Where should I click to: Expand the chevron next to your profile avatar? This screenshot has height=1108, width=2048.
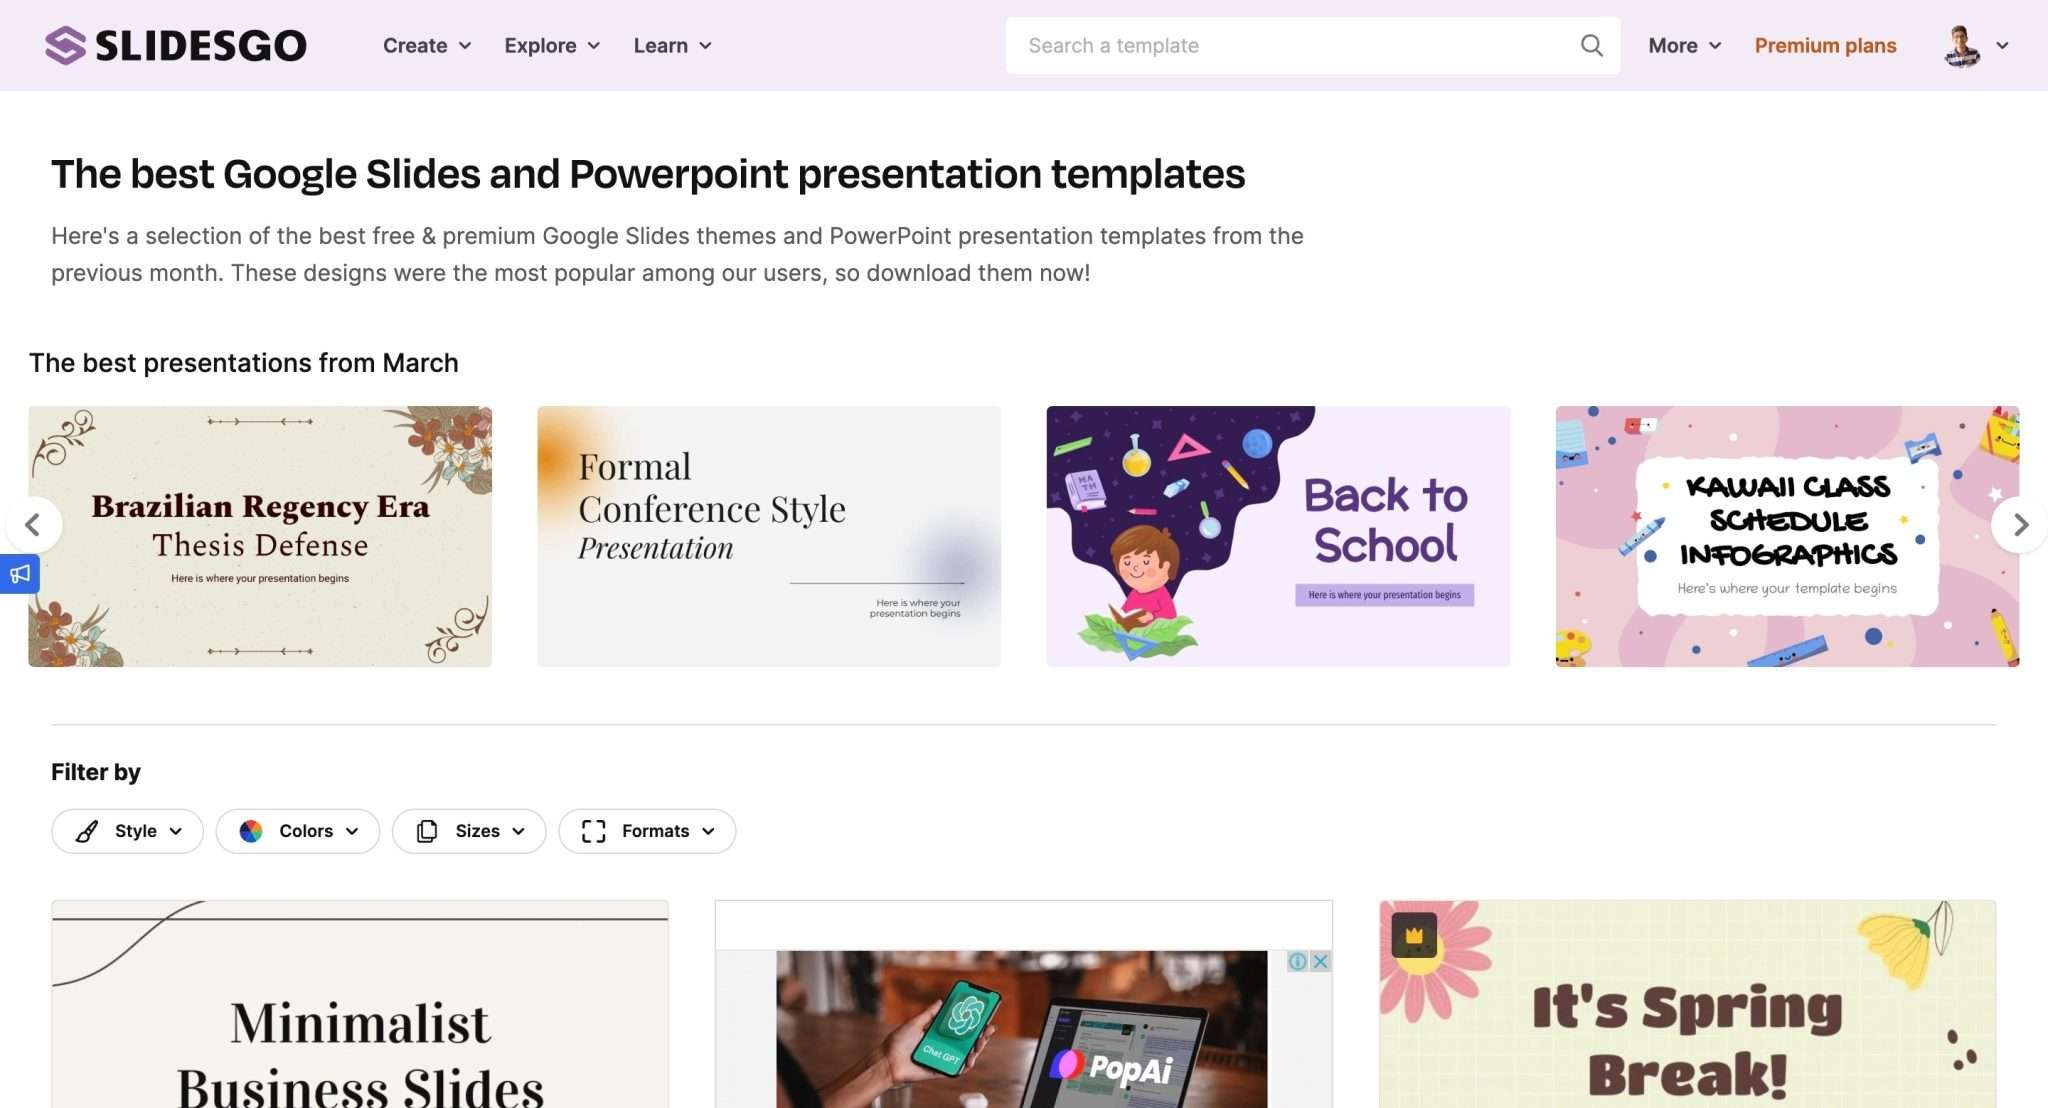coord(2003,45)
